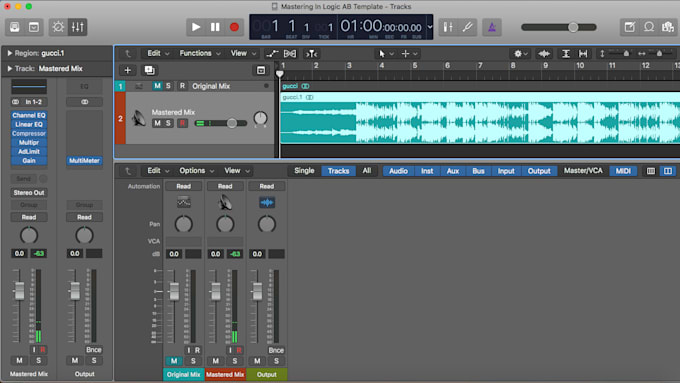The height and width of the screenshot is (383, 680).
Task: Open the Library panel icon
Action: tap(15, 27)
